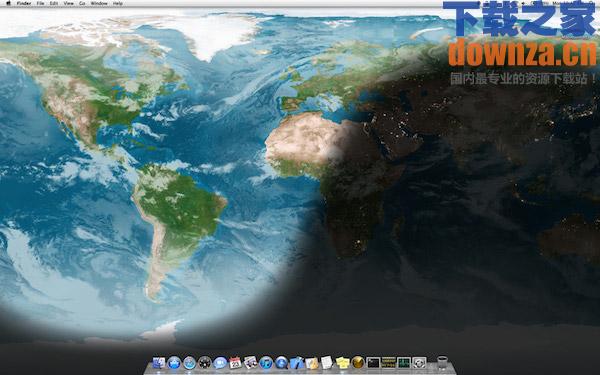
Task: Open the QuickTime Player icon
Action: click(x=281, y=362)
